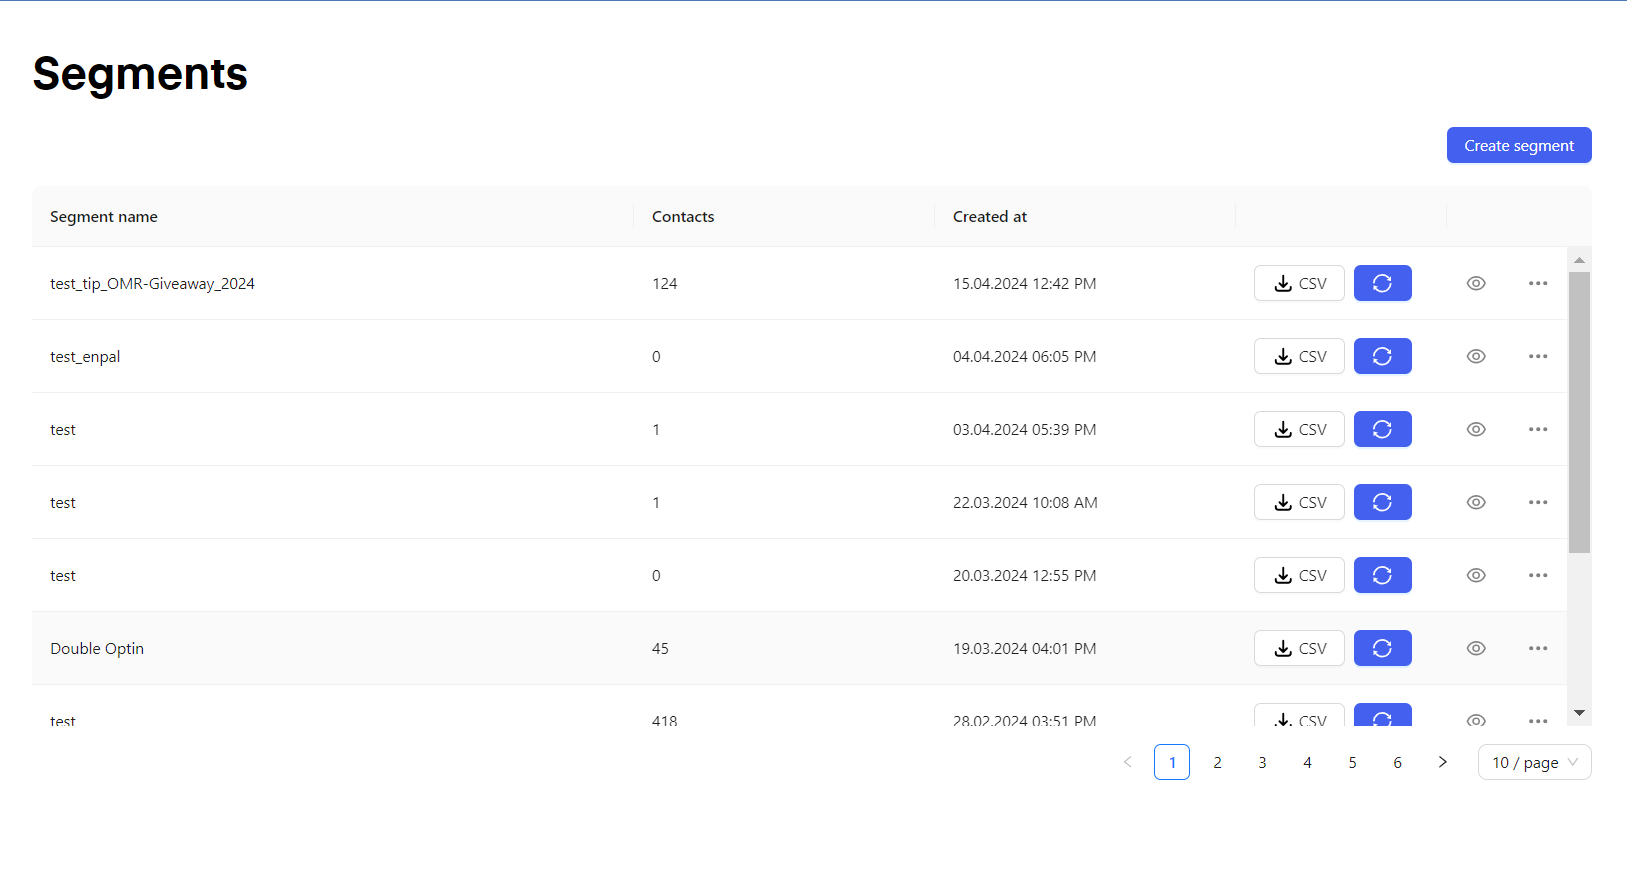Refresh segment created 20.03.2024 12:55 PM

pyautogui.click(x=1382, y=575)
